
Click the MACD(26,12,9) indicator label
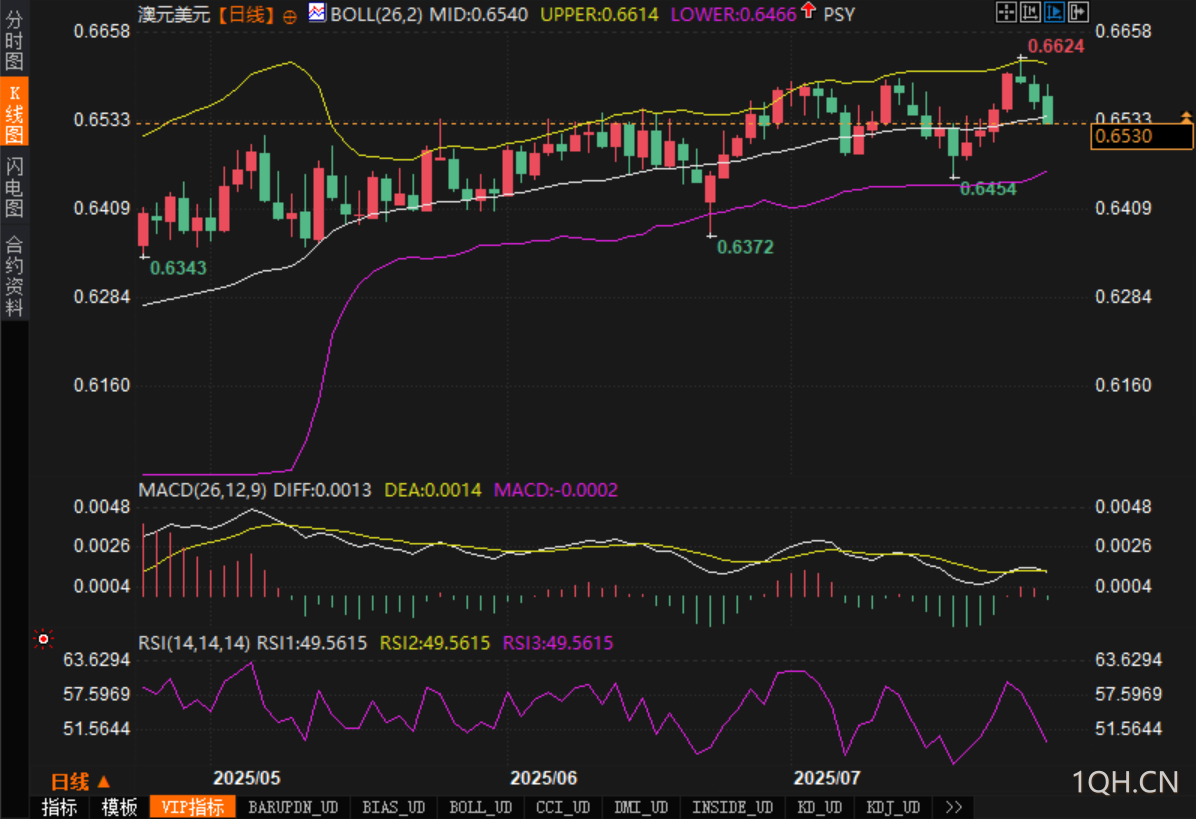point(203,490)
